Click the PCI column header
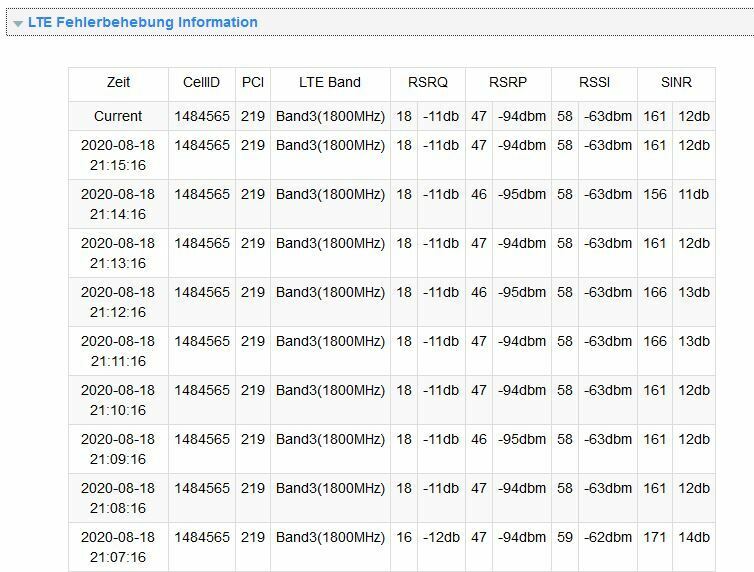 (x=253, y=82)
